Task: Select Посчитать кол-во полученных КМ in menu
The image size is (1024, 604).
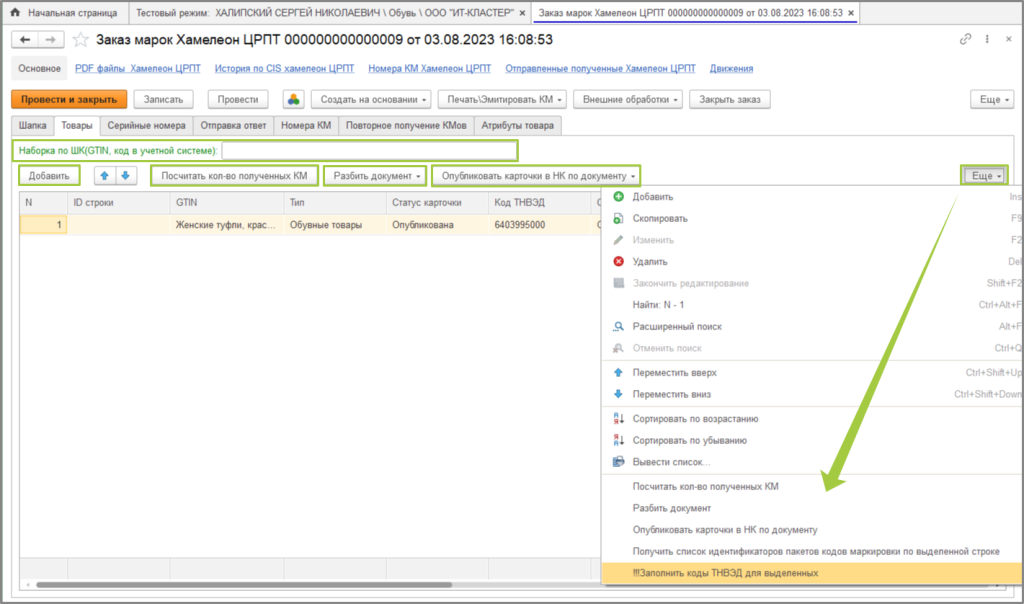Action: click(x=812, y=486)
